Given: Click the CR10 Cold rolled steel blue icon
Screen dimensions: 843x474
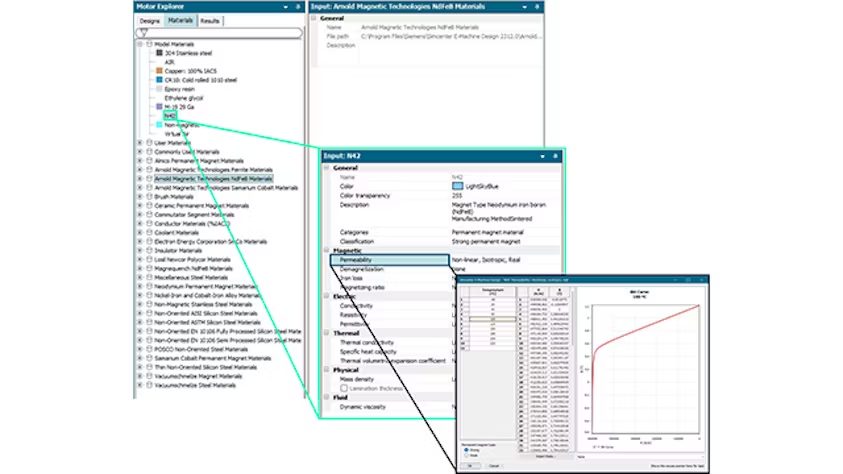Looking at the screenshot, I should click(x=159, y=80).
